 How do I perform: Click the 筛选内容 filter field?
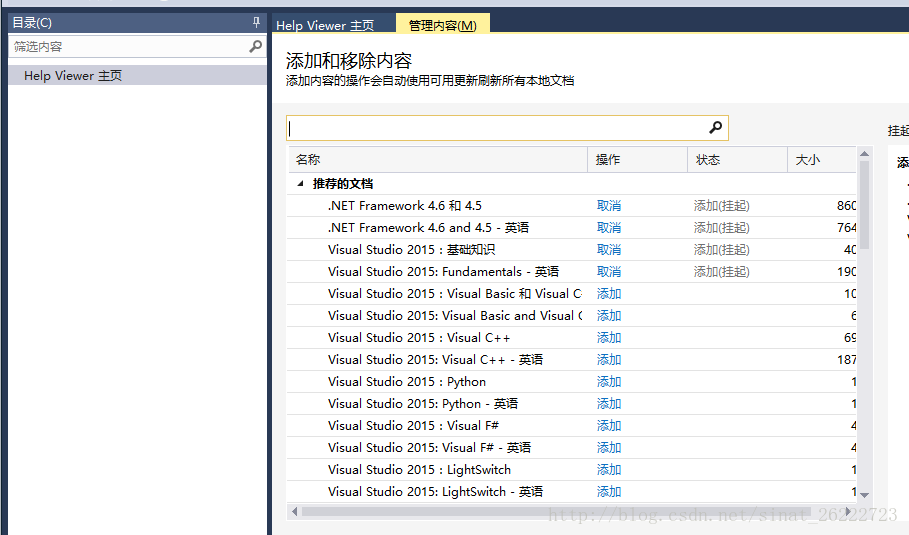click(137, 46)
